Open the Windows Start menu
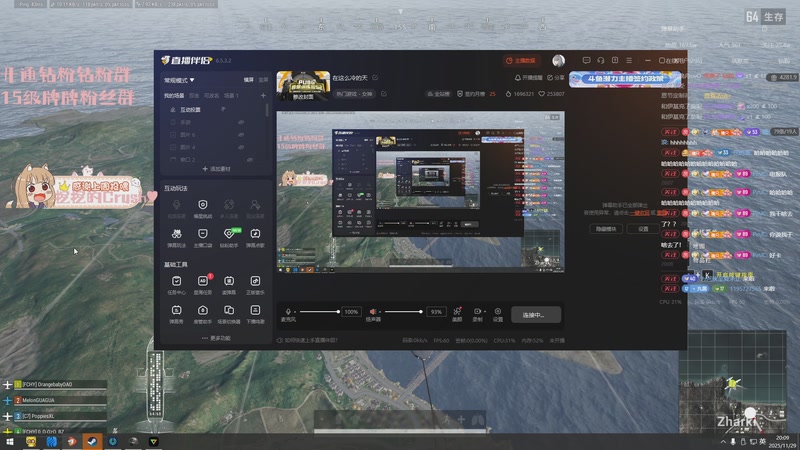 [x=9, y=441]
